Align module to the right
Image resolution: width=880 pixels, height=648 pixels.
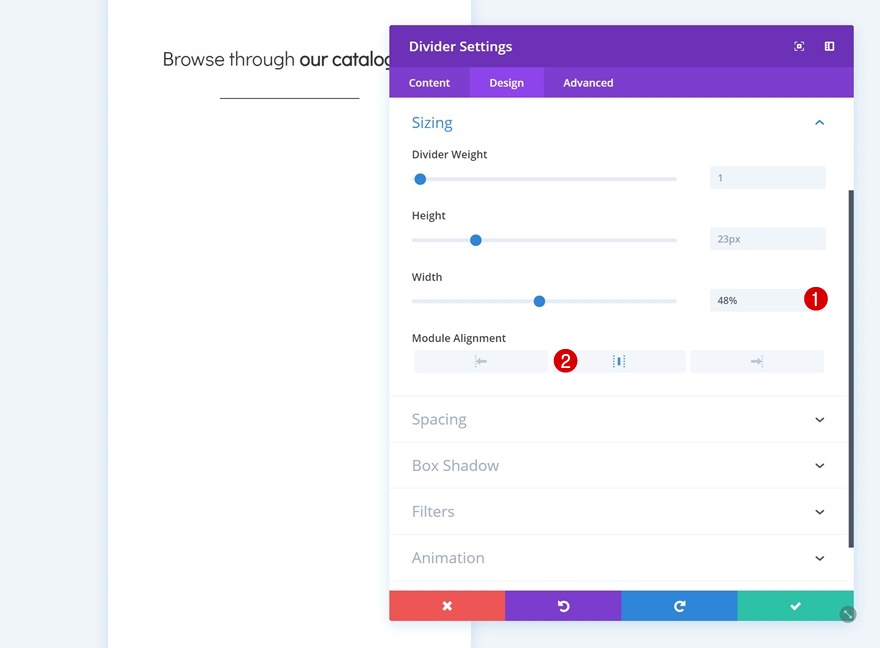pos(756,361)
